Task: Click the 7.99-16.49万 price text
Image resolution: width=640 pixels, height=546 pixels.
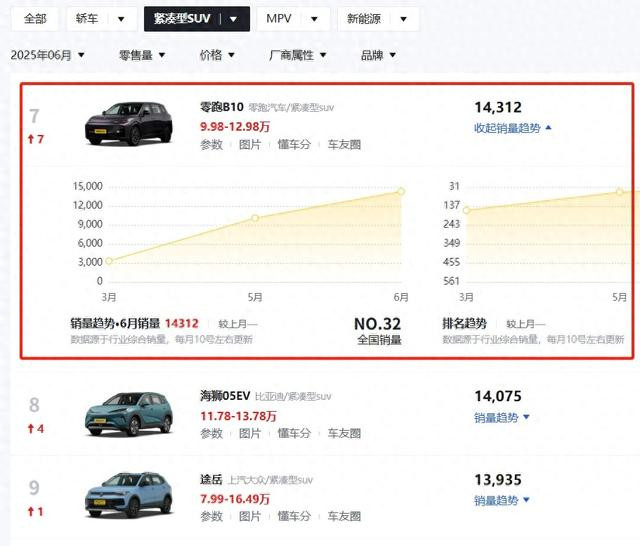Action: [235, 499]
